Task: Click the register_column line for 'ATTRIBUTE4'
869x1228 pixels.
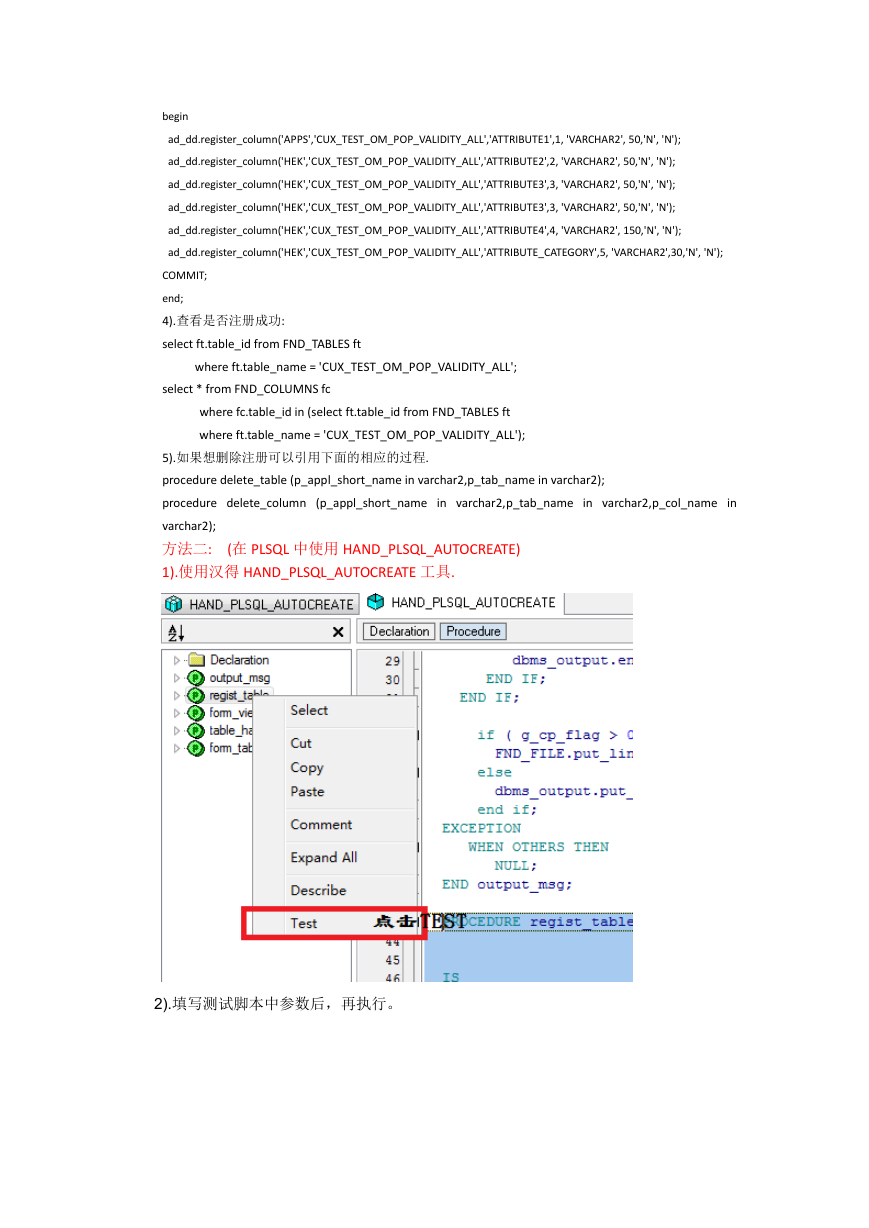Action: (424, 230)
